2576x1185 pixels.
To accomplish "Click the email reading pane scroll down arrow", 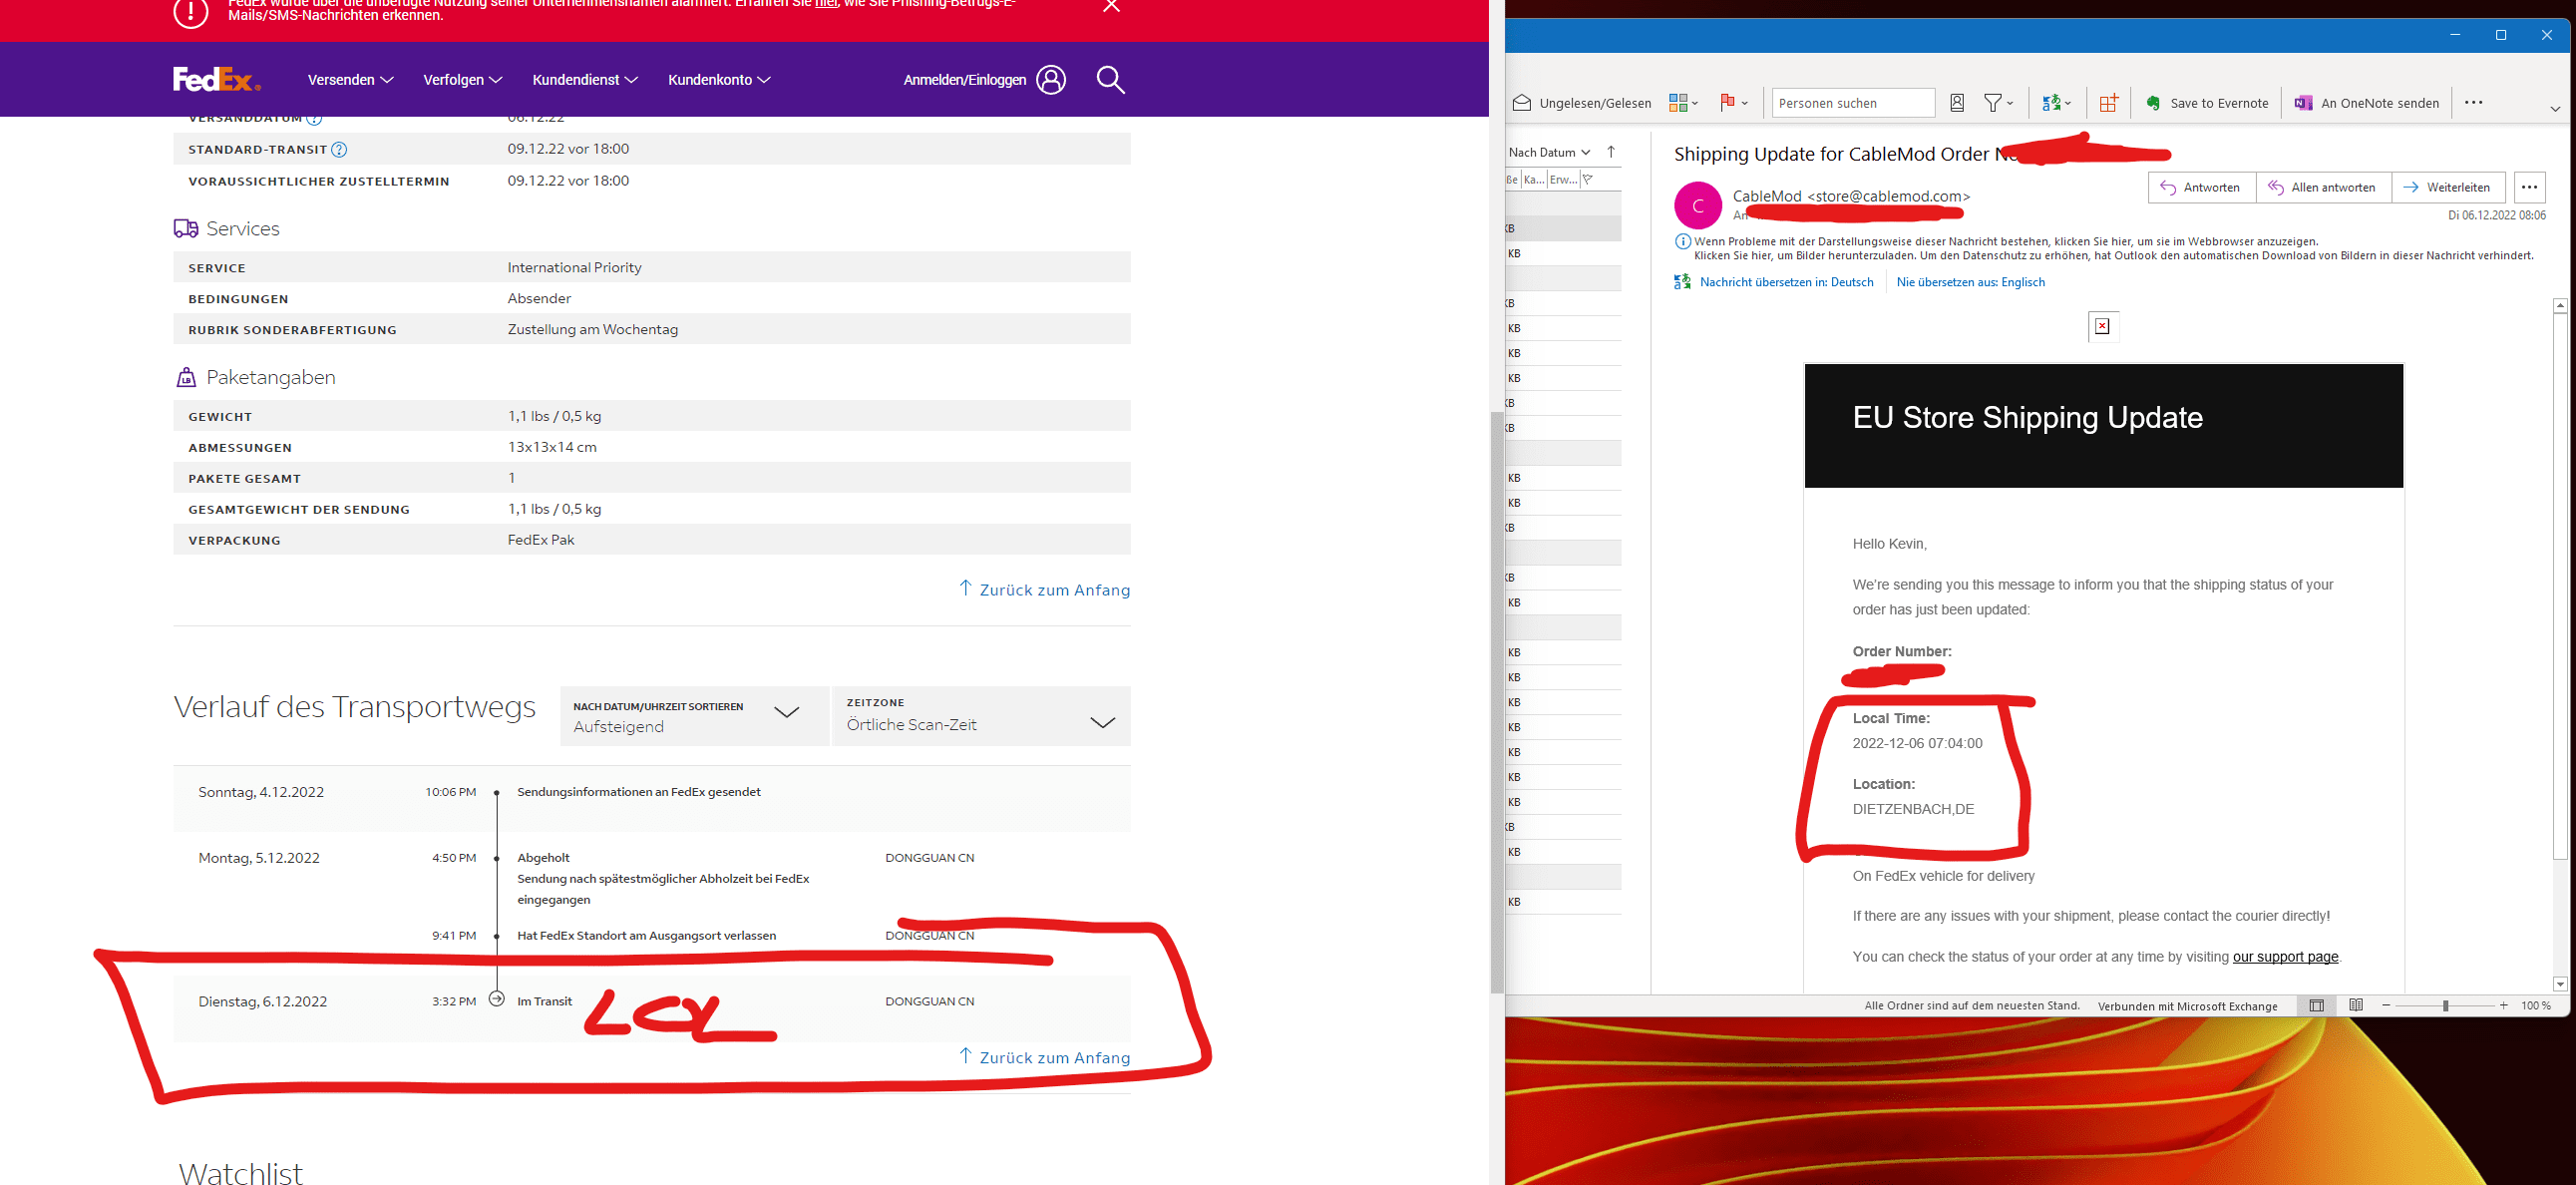I will (x=2560, y=984).
